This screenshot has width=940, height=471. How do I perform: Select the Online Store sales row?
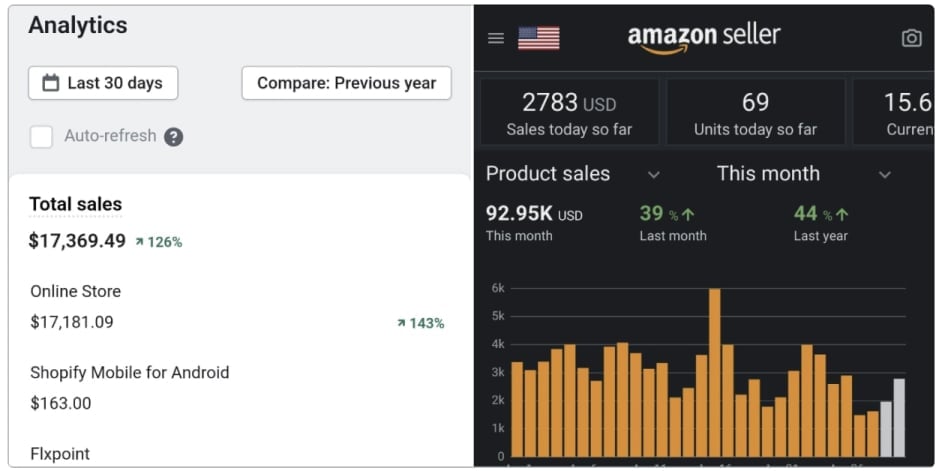click(x=237, y=307)
